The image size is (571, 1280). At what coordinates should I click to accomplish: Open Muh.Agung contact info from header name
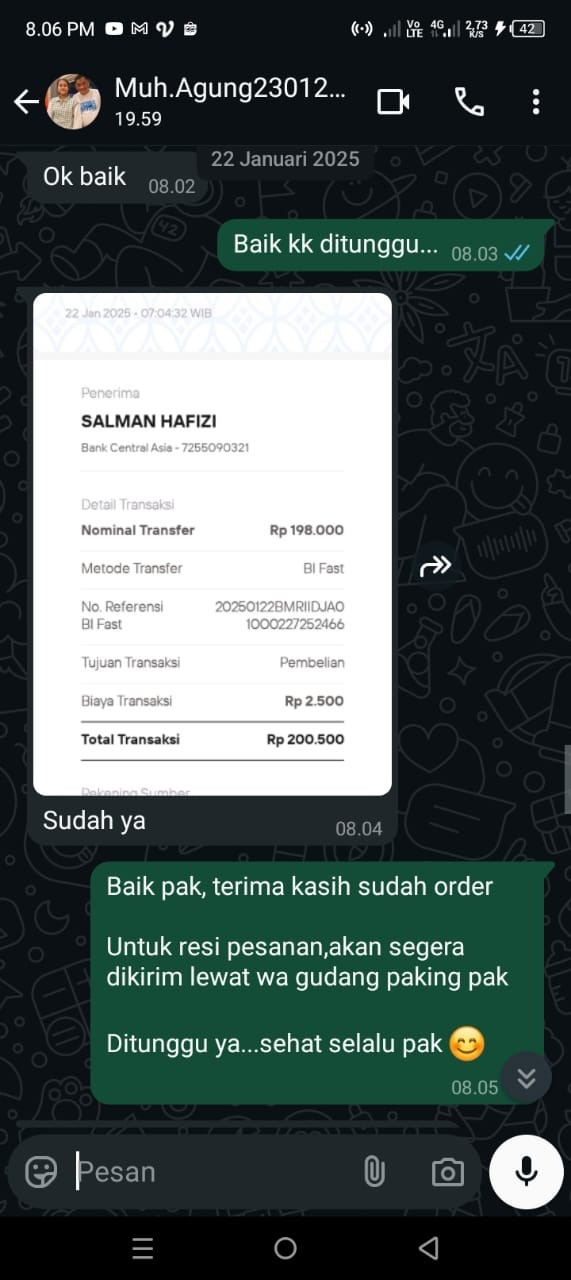point(230,88)
